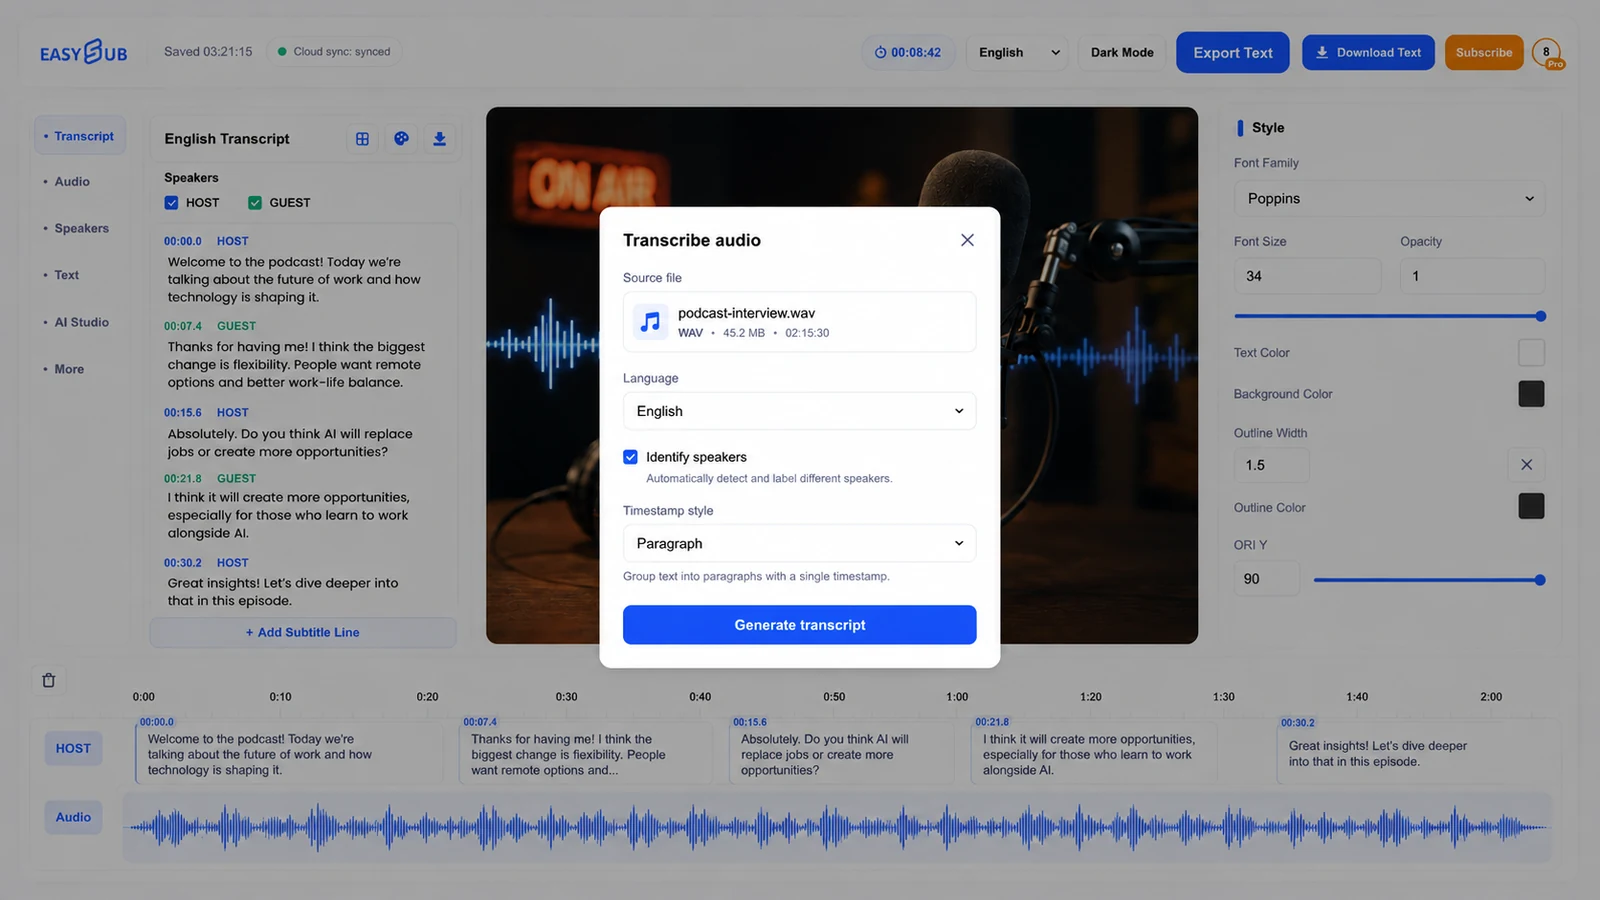Open the Outline Color swatch

(x=1531, y=506)
